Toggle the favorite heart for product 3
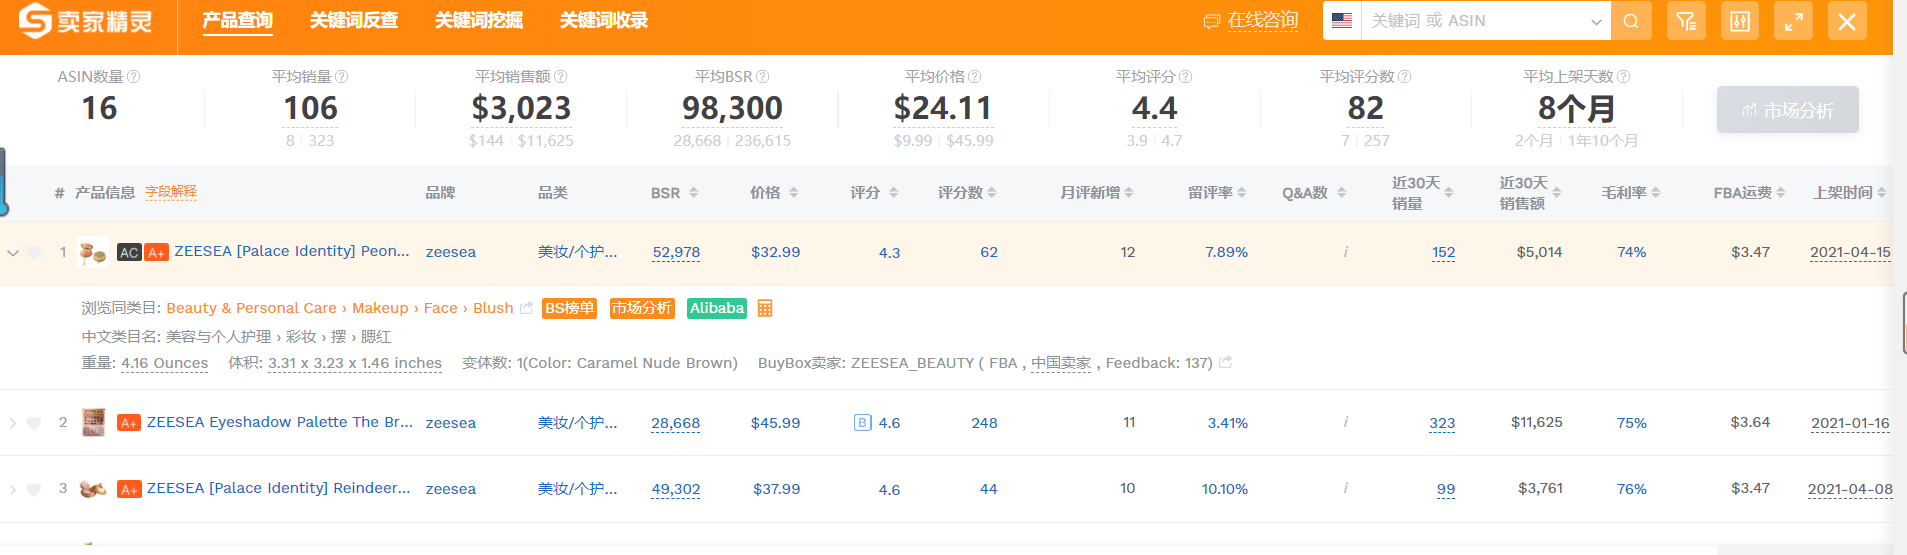Image resolution: width=1907 pixels, height=555 pixels. click(x=34, y=489)
